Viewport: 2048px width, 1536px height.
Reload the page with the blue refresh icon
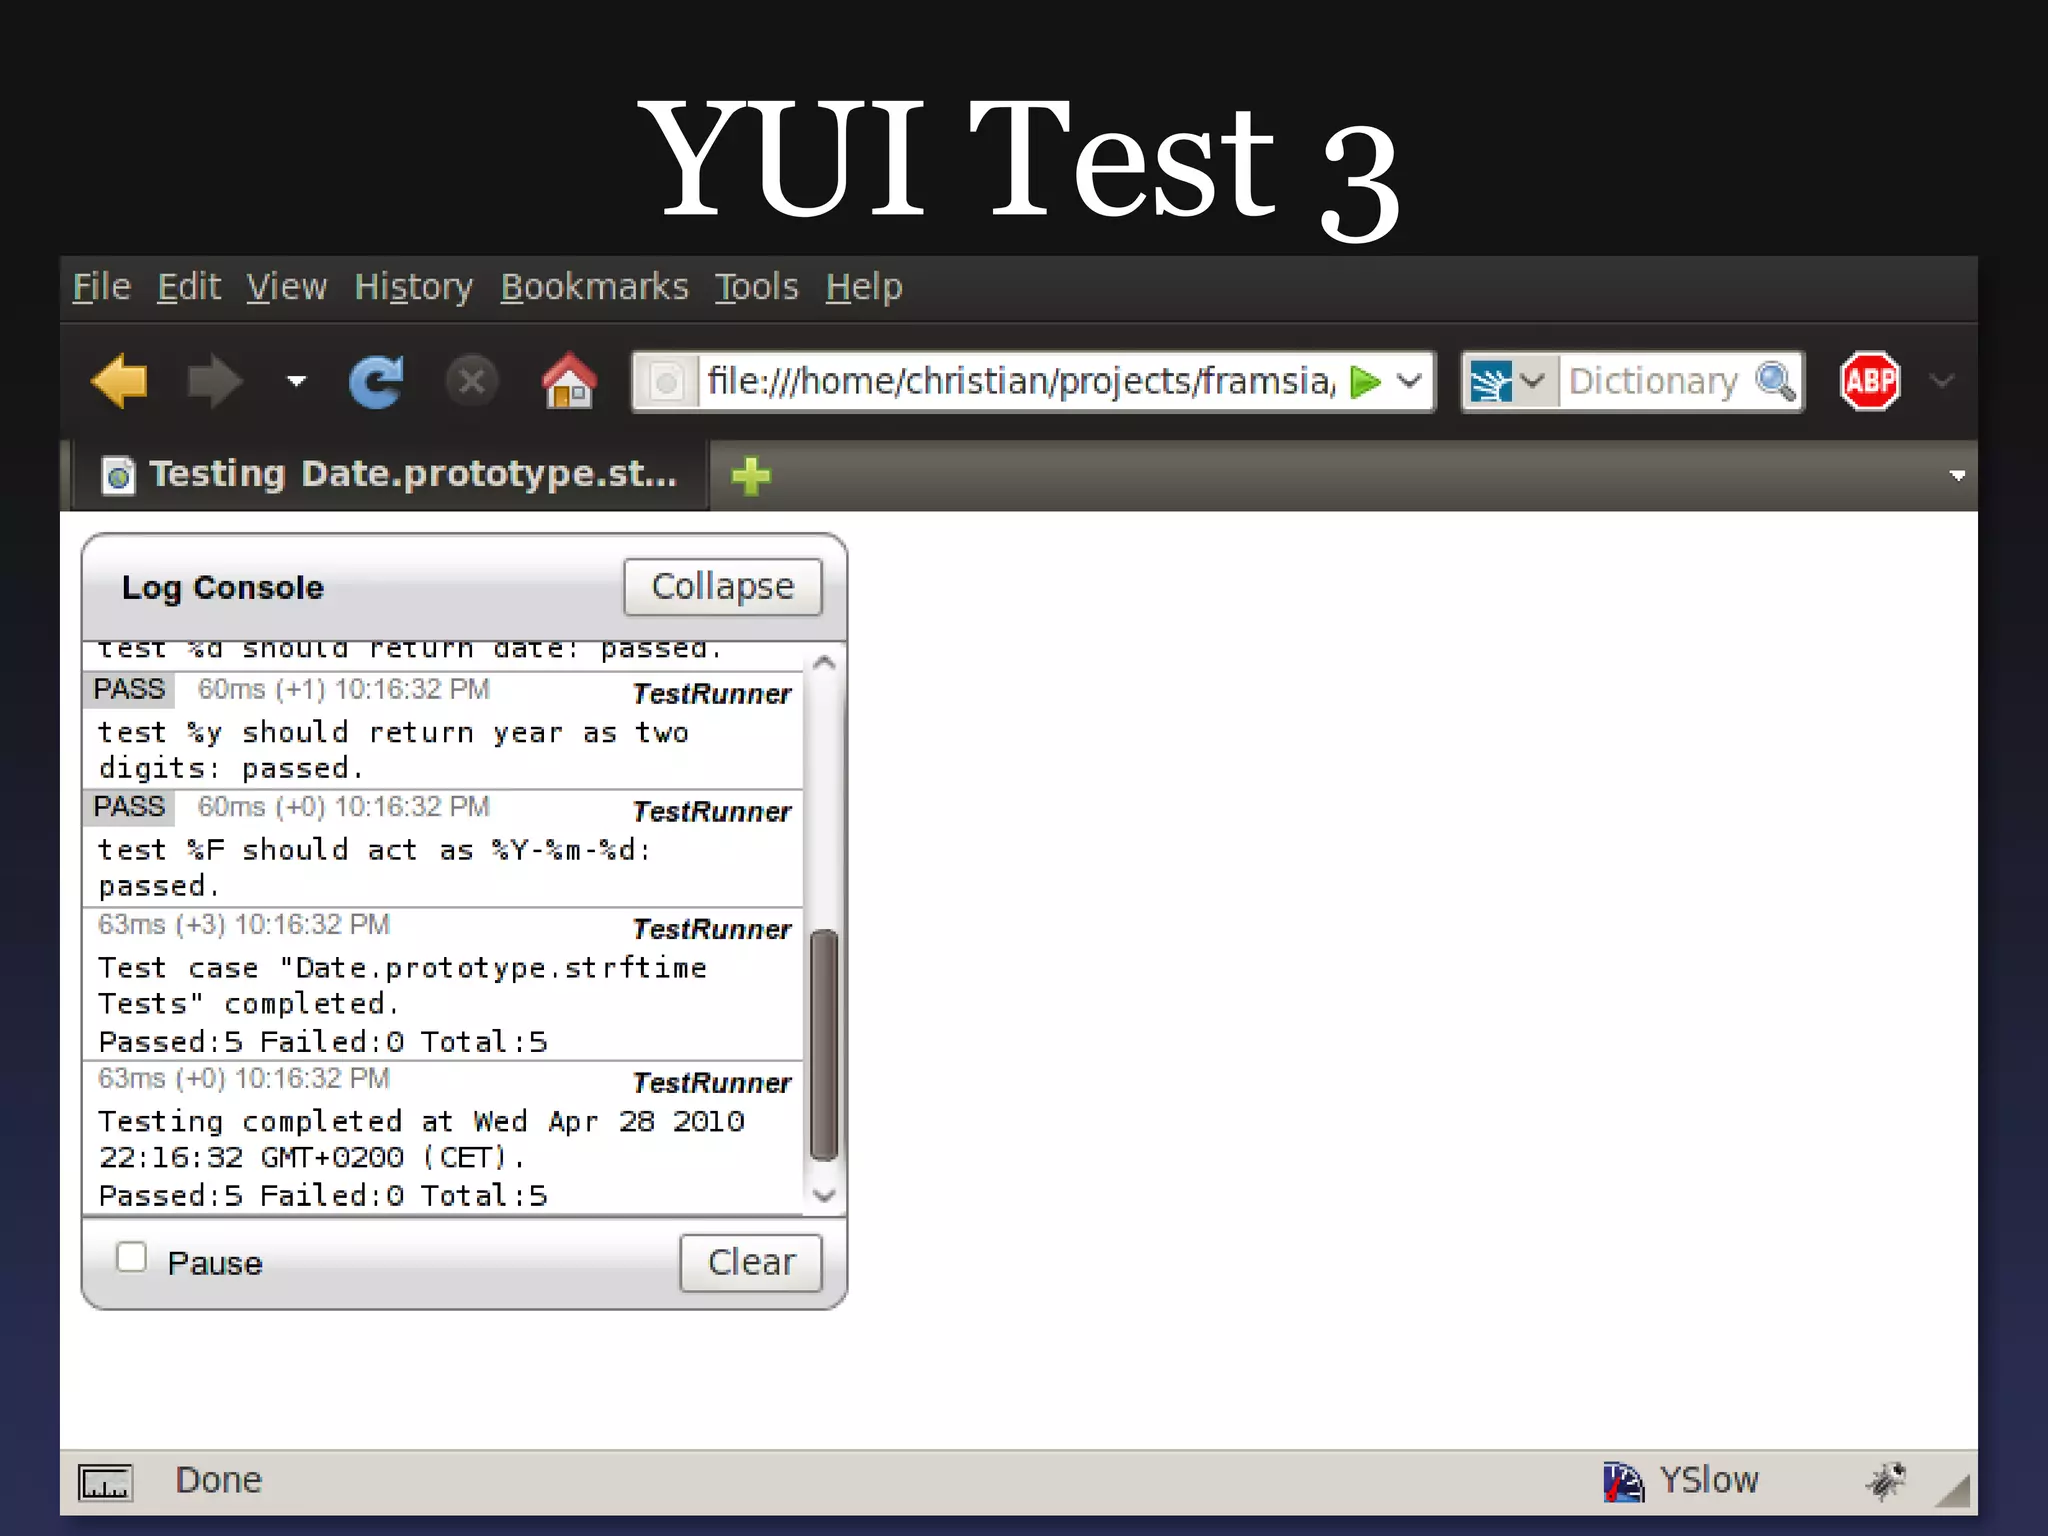coord(376,381)
